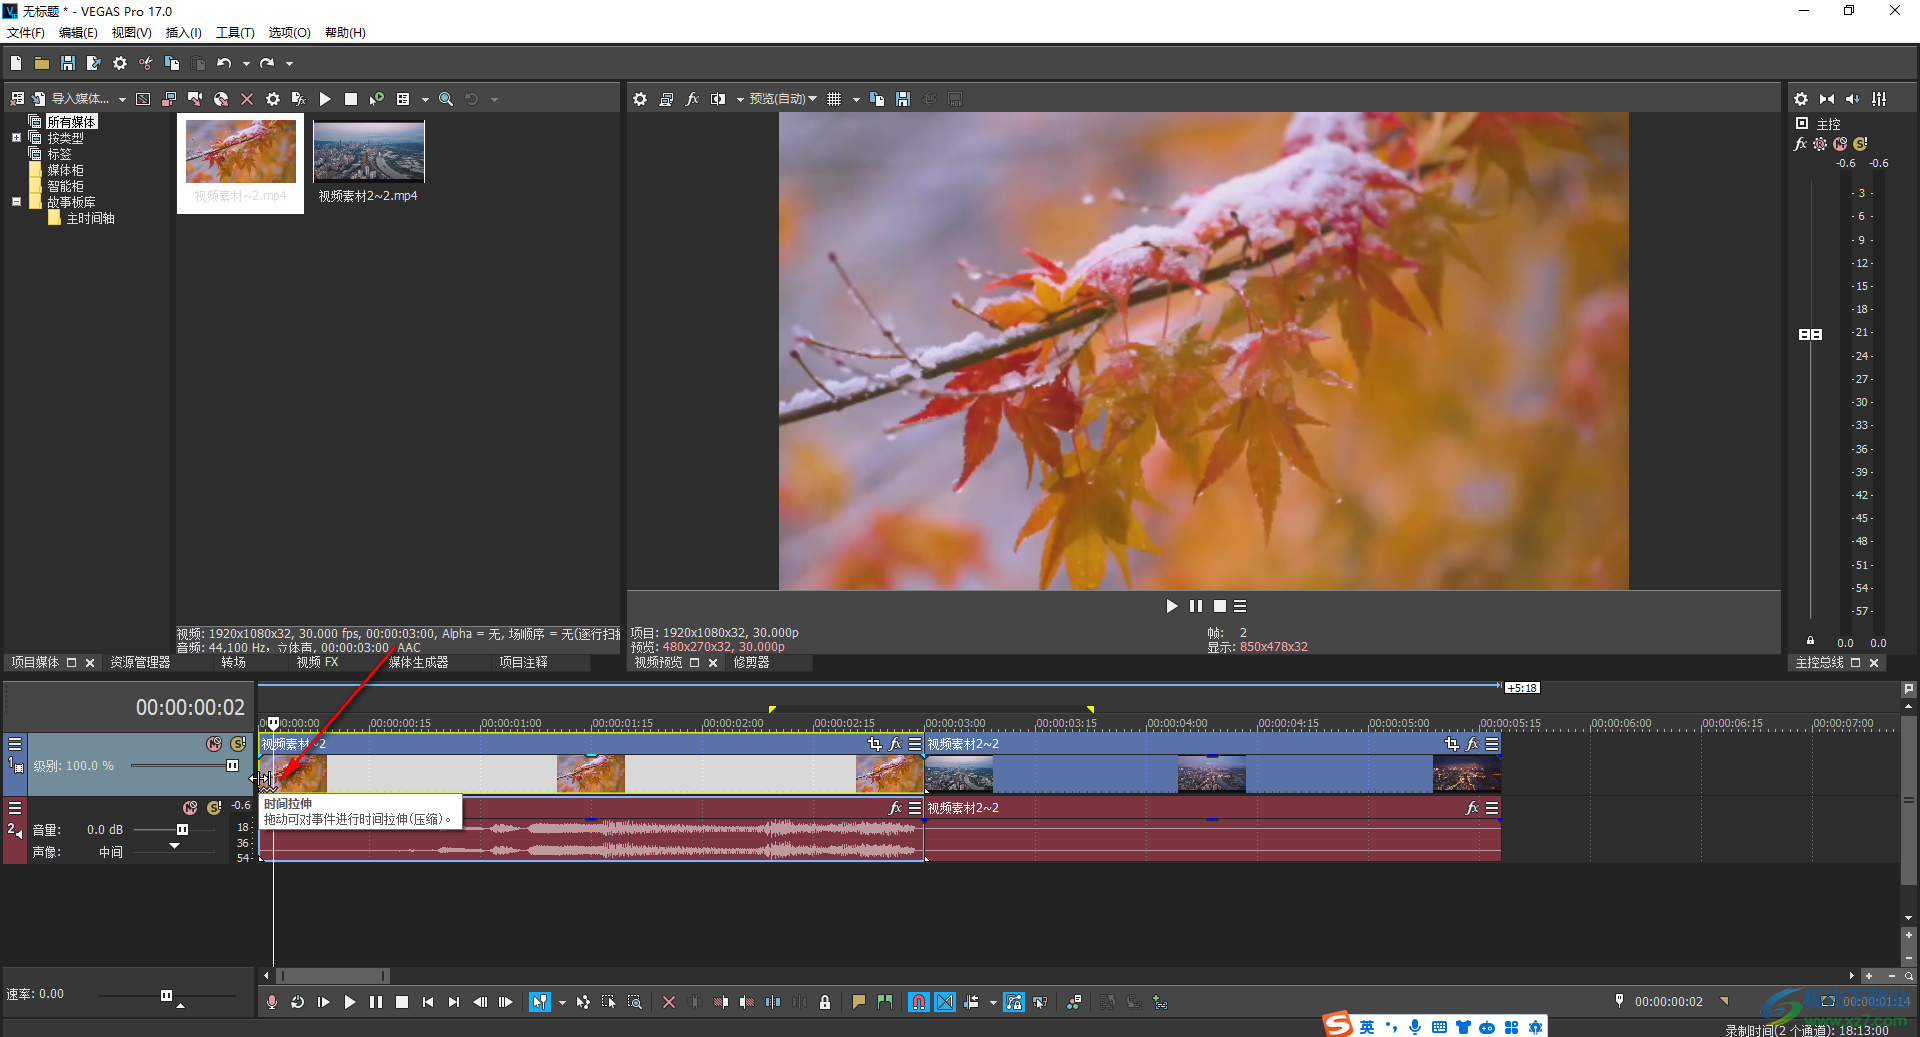
Task: Toggle automatic crossfades icon
Action: pyautogui.click(x=945, y=1002)
